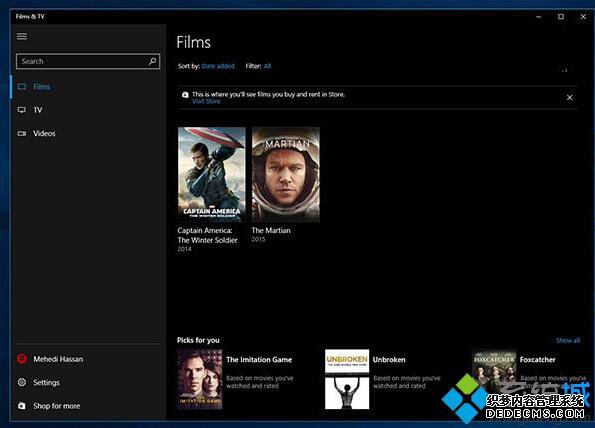Open the Films section
Image resolution: width=595 pixels, height=428 pixels.
pos(88,87)
